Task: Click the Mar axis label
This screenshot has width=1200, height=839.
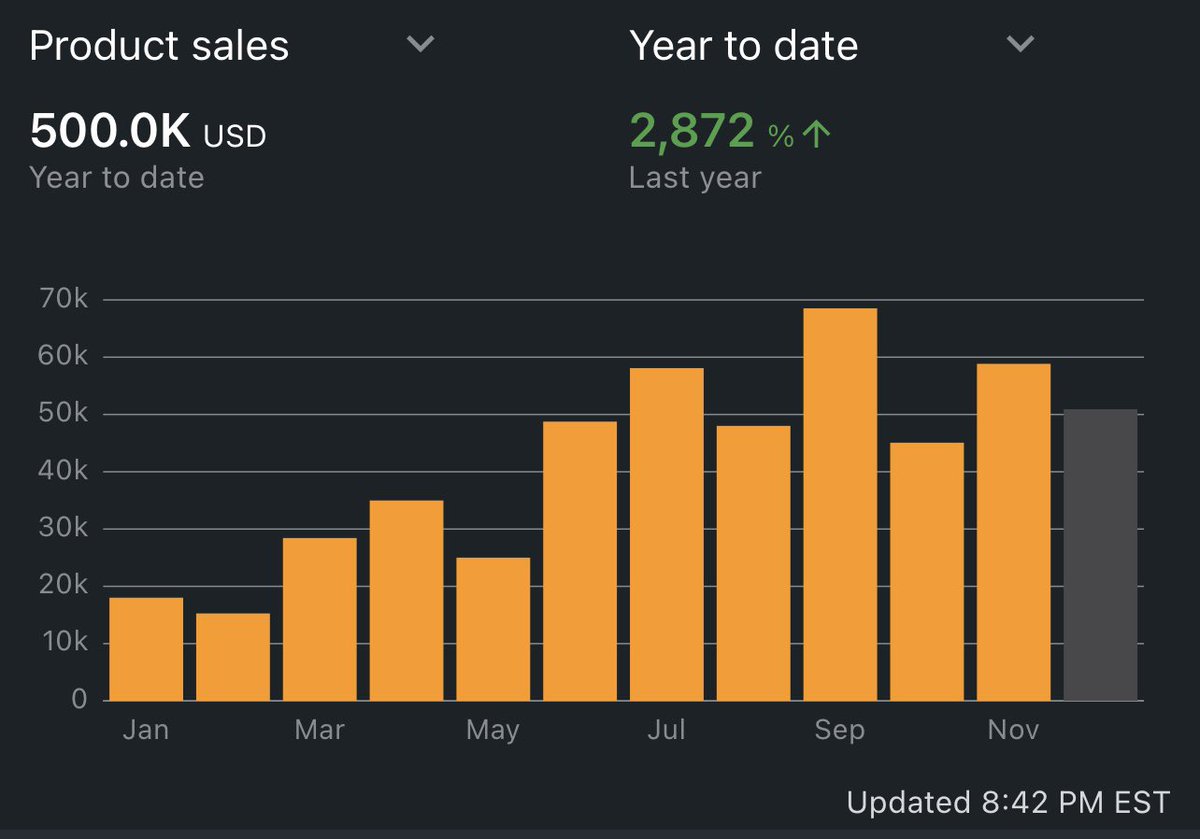Action: coord(320,731)
